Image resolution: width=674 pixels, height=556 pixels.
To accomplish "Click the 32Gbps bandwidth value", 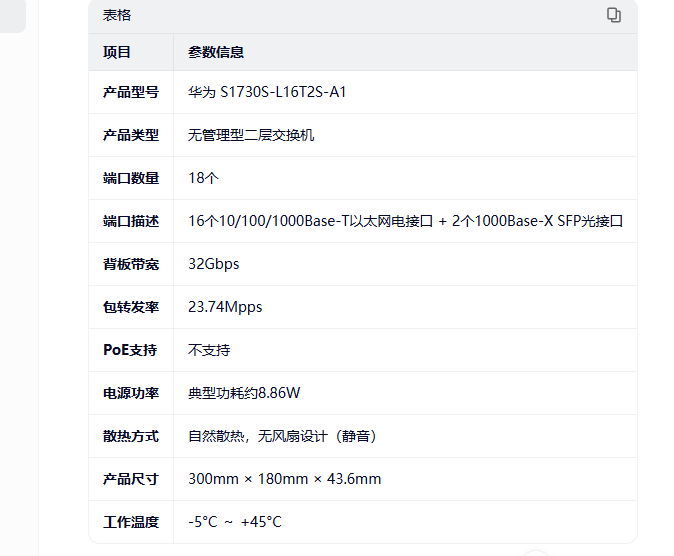I will 214,264.
